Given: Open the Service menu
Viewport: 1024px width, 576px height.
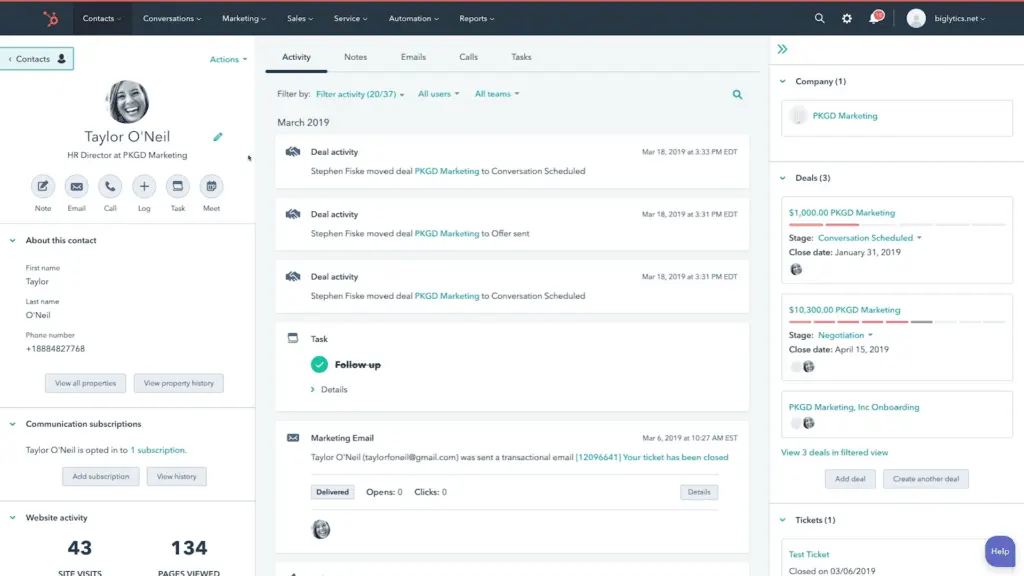Looking at the screenshot, I should click(350, 18).
